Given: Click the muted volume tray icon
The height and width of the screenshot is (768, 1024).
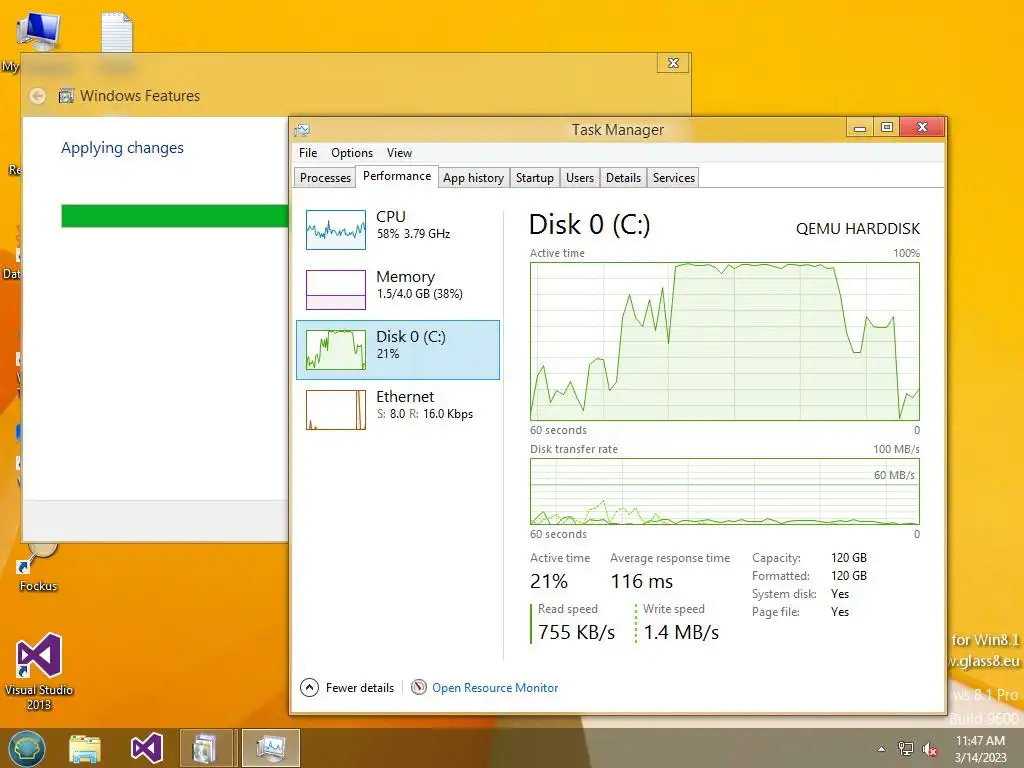Looking at the screenshot, I should tap(930, 749).
